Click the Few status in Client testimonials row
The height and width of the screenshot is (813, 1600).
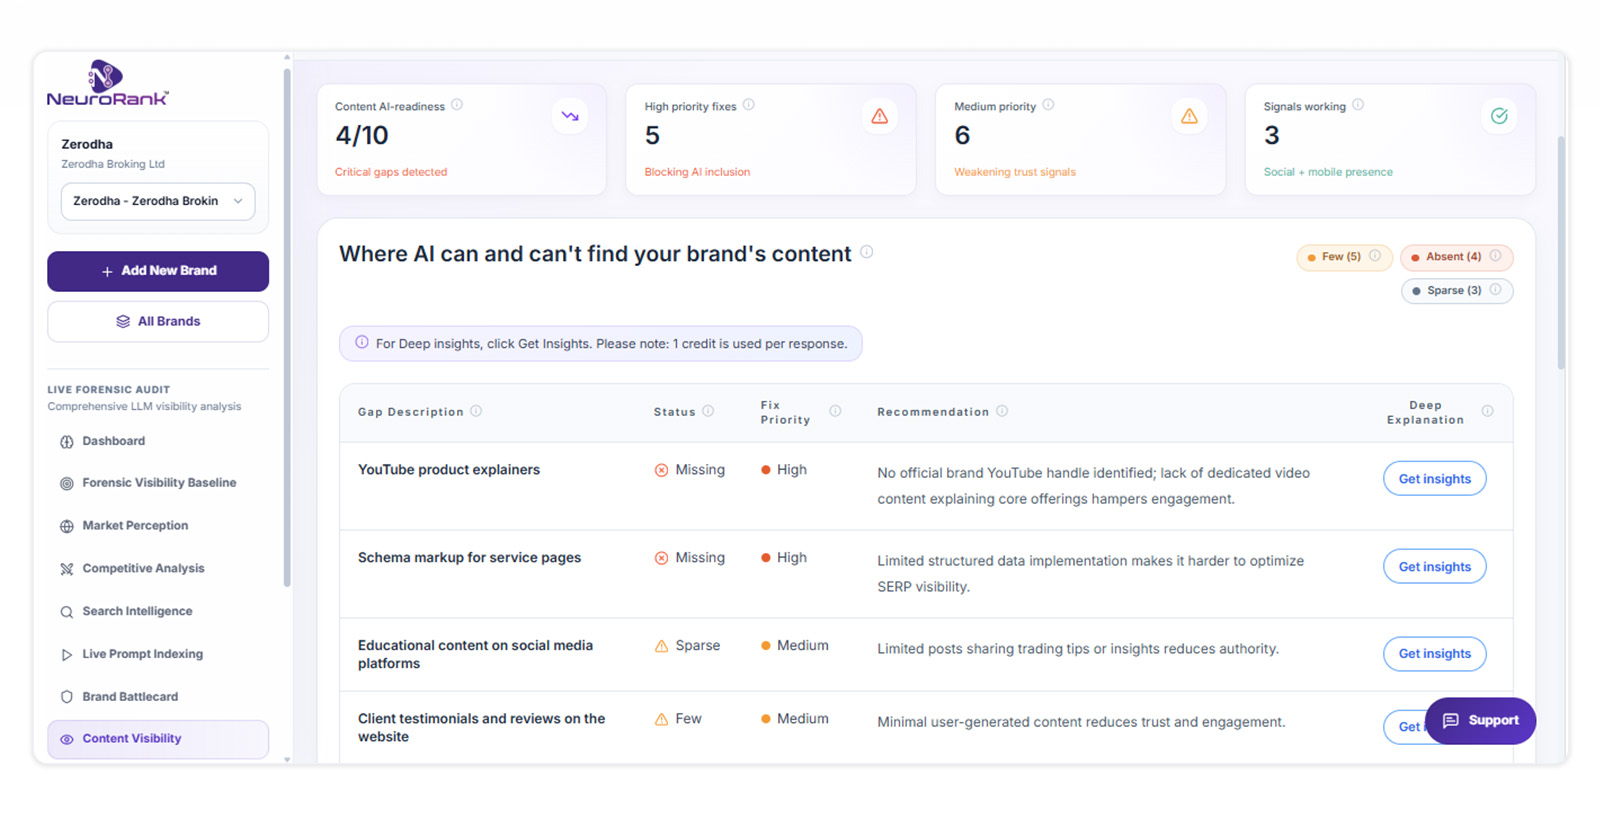tap(678, 719)
